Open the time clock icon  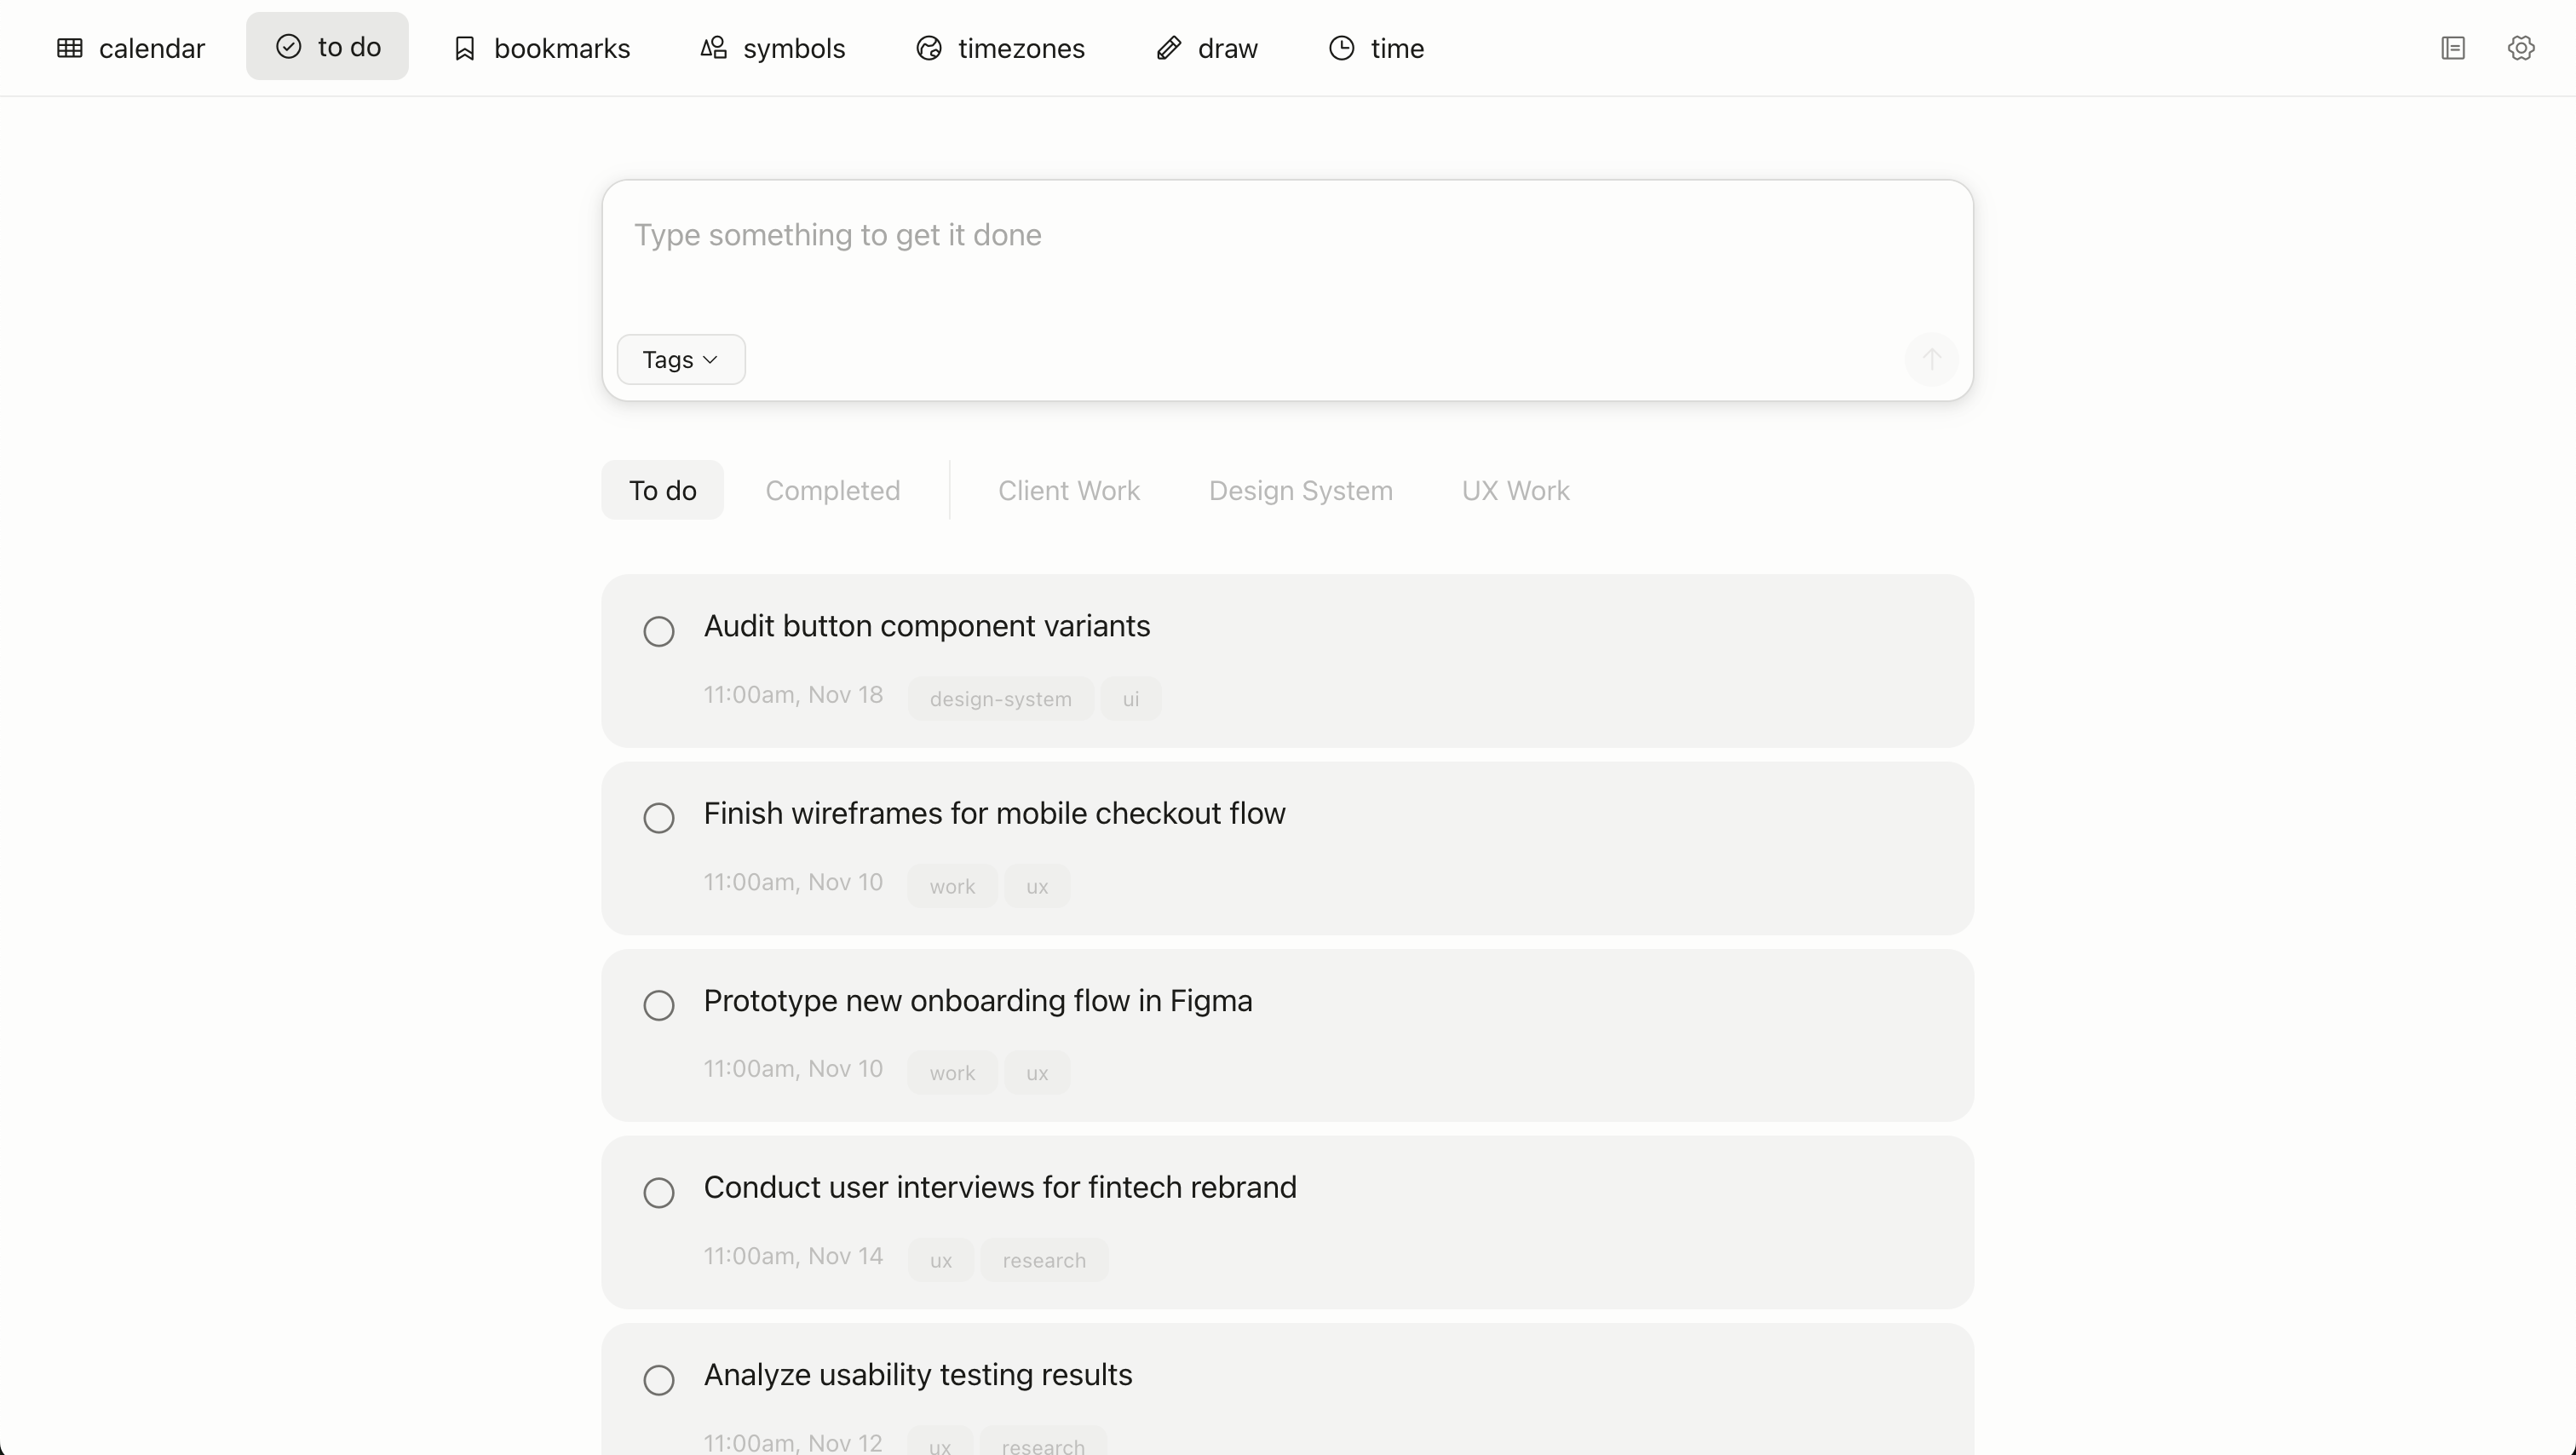pyautogui.click(x=1341, y=48)
